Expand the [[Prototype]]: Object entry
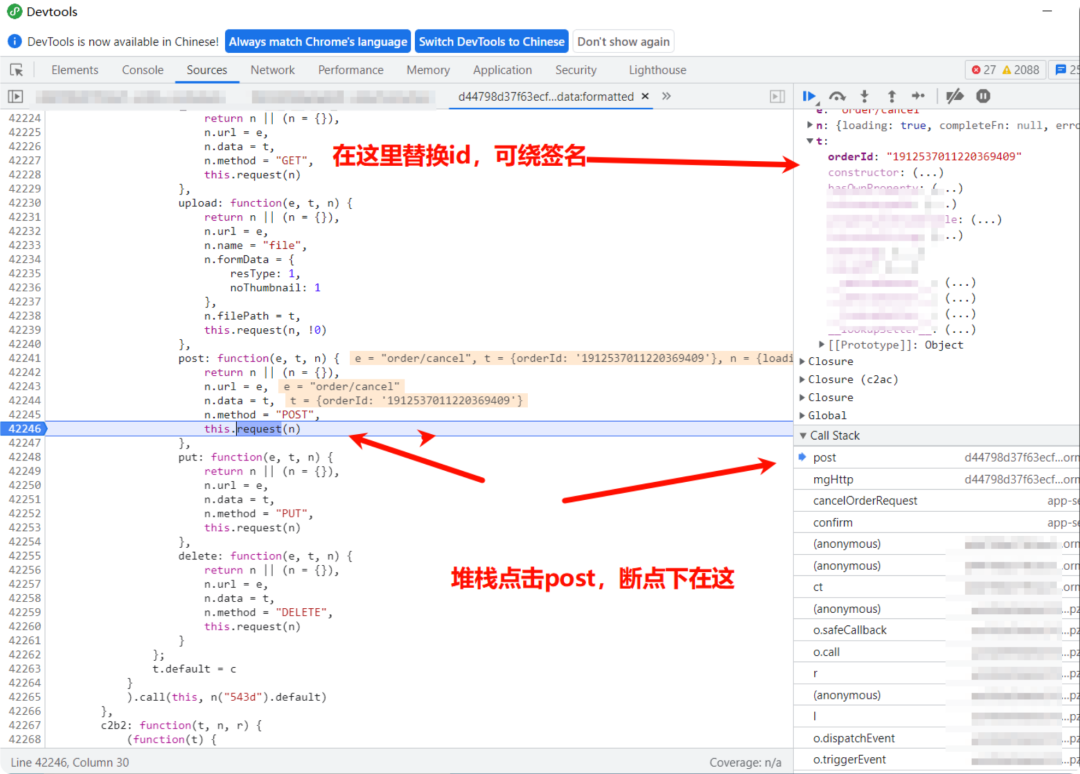Image resolution: width=1080 pixels, height=774 pixels. click(x=822, y=344)
